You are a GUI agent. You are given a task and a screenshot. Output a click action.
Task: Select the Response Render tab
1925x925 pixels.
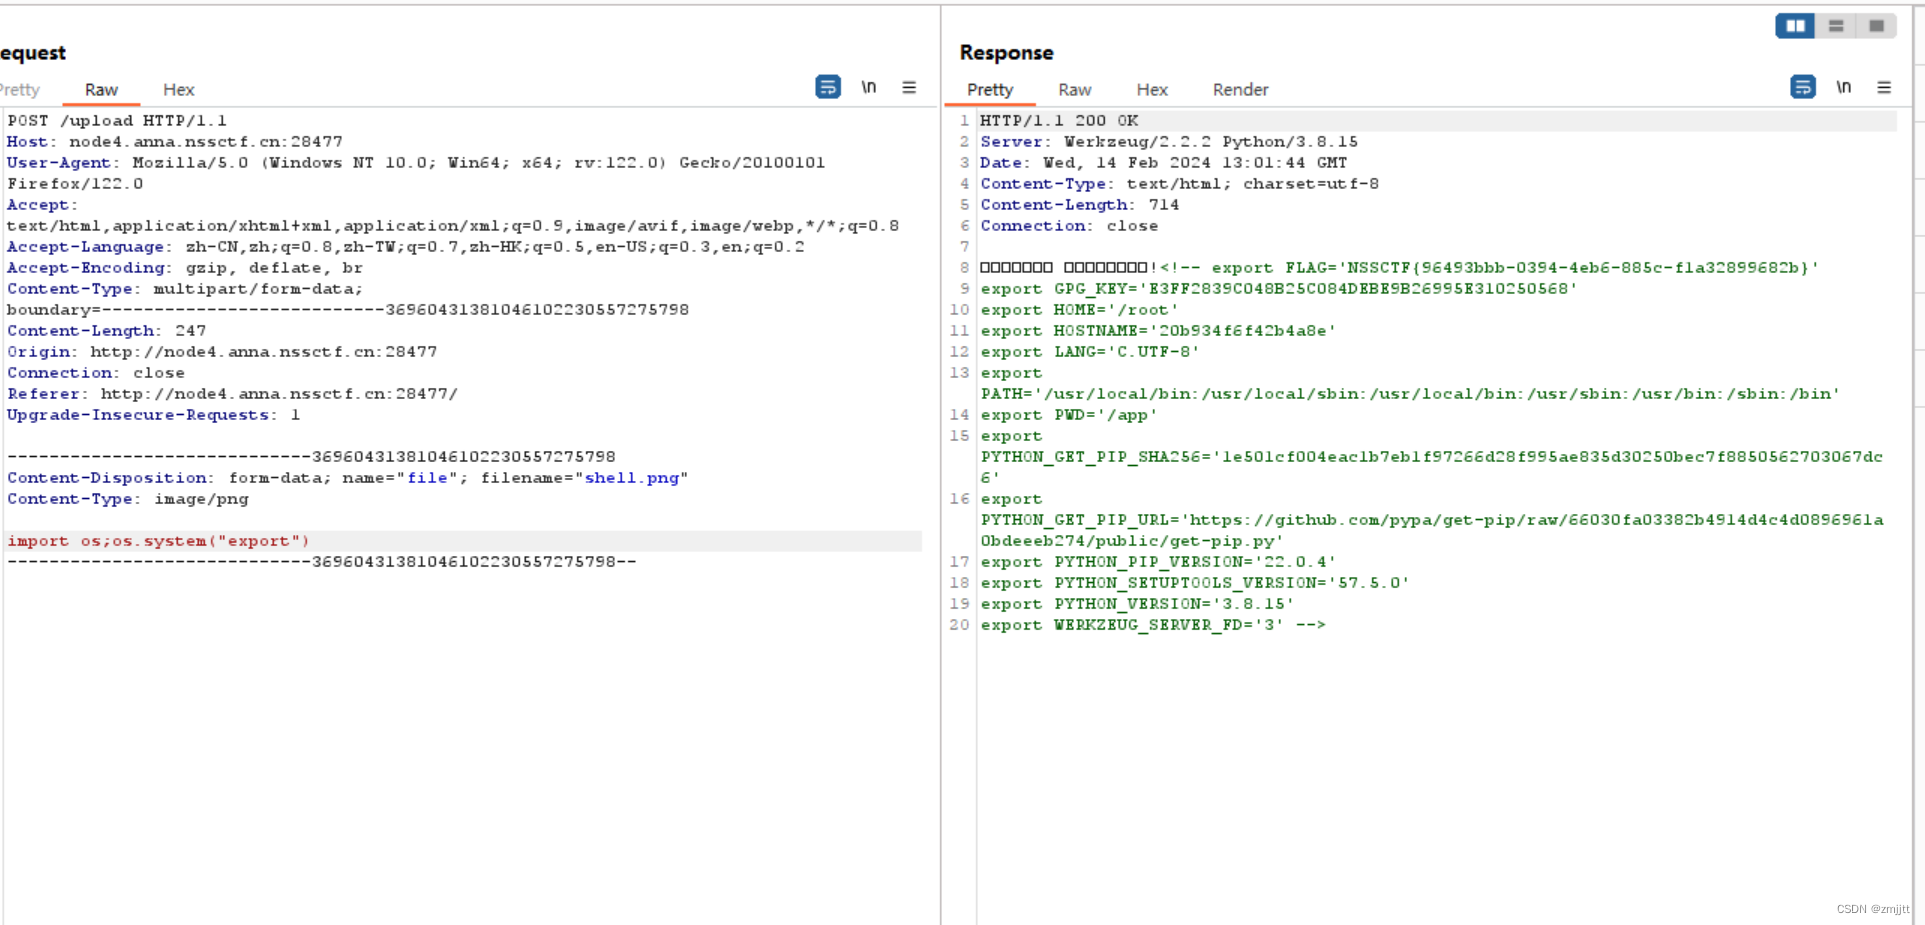(1241, 90)
